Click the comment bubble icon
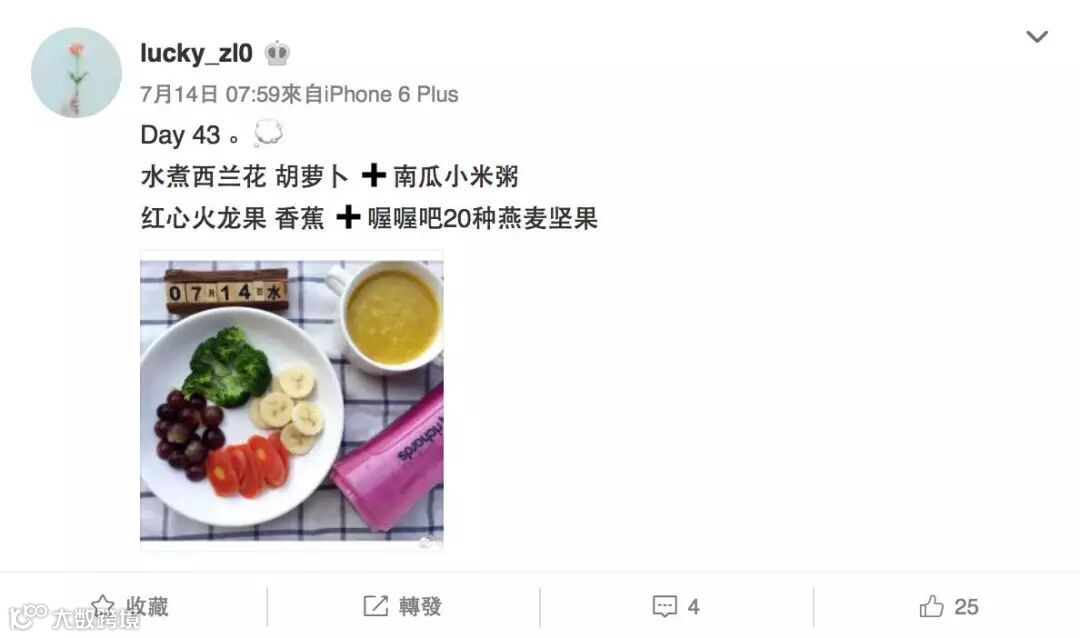 (x=665, y=606)
